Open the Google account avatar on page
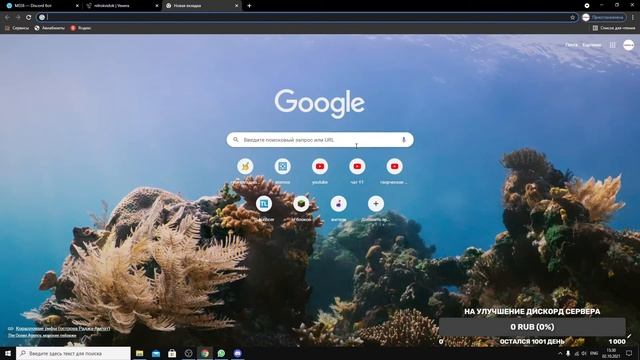Image resolution: width=640 pixels, height=360 pixels. pos(629,45)
